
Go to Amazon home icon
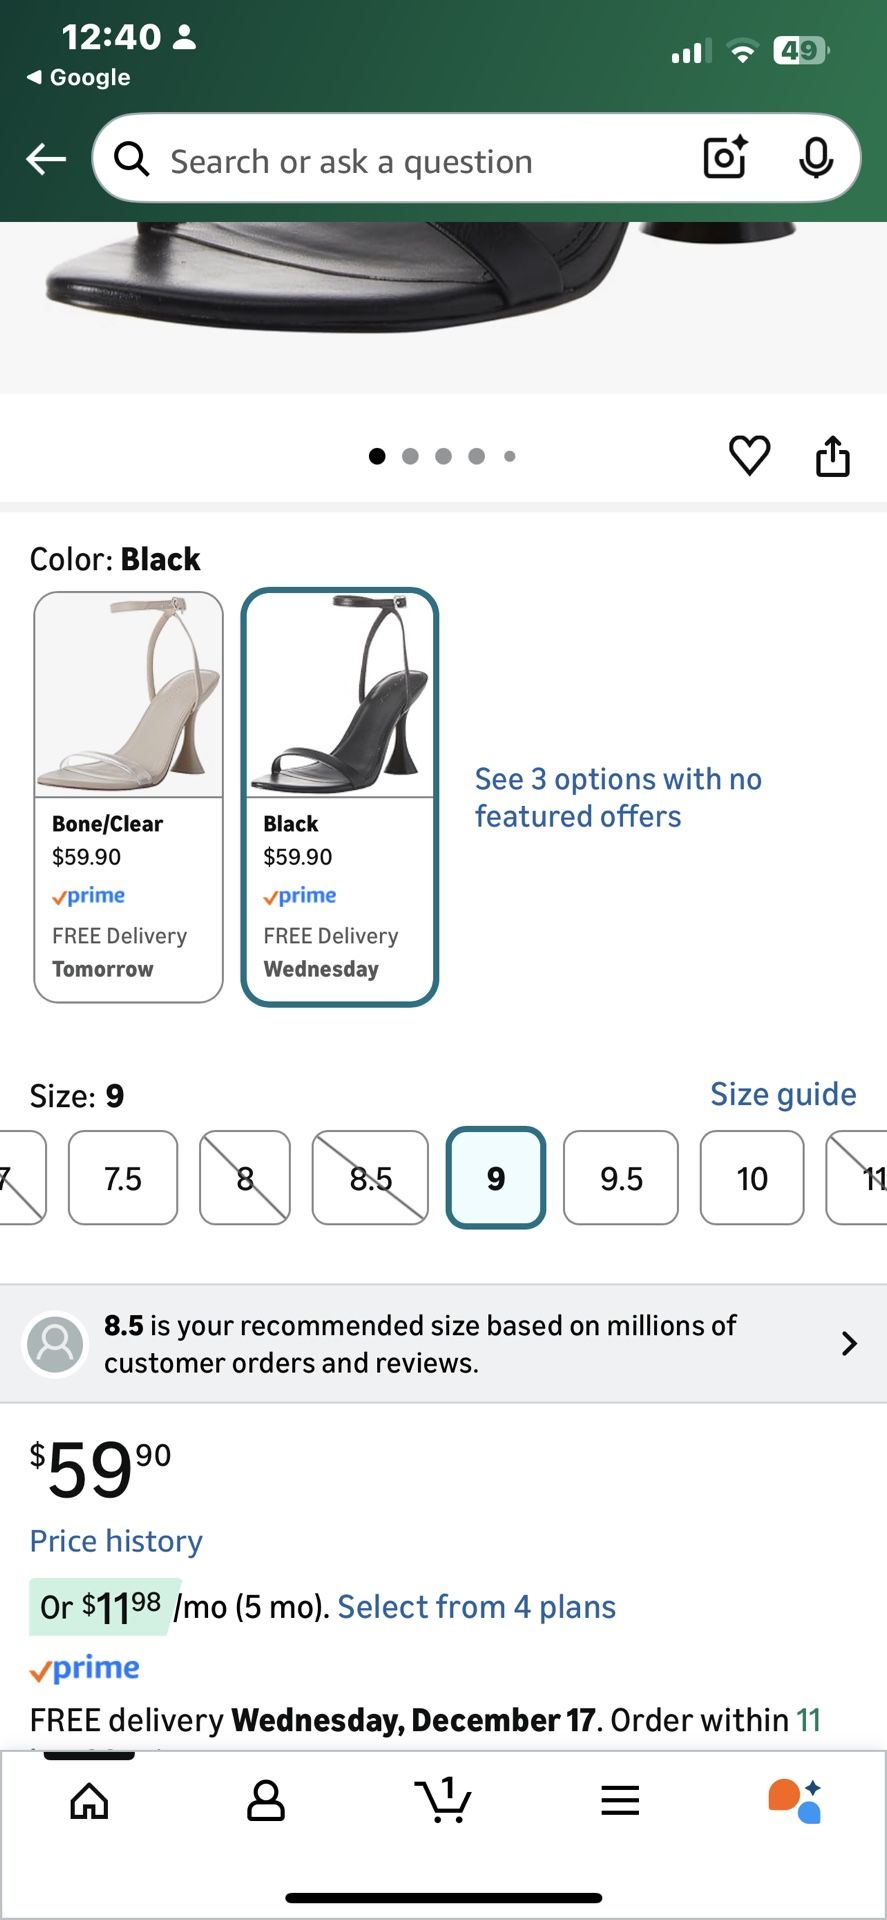(89, 1800)
